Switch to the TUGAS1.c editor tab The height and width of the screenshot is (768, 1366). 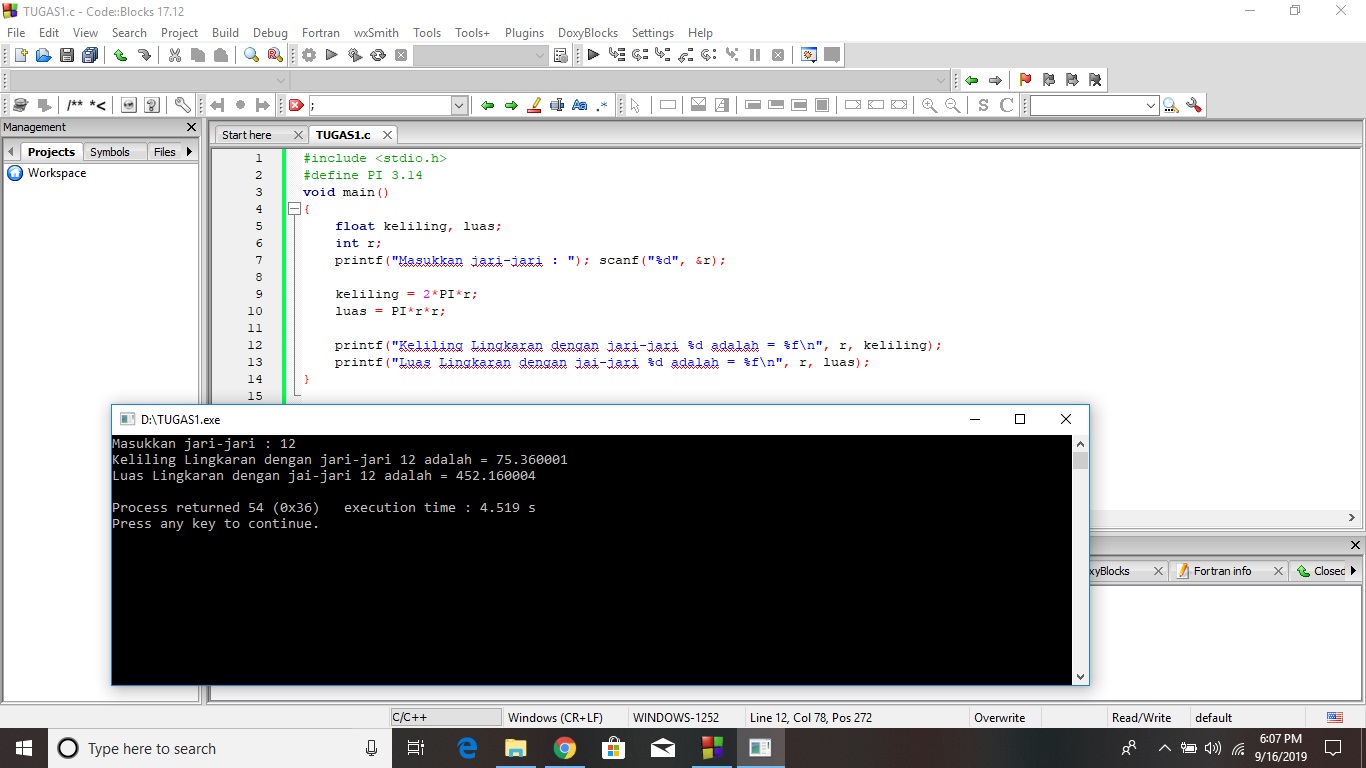pos(345,134)
